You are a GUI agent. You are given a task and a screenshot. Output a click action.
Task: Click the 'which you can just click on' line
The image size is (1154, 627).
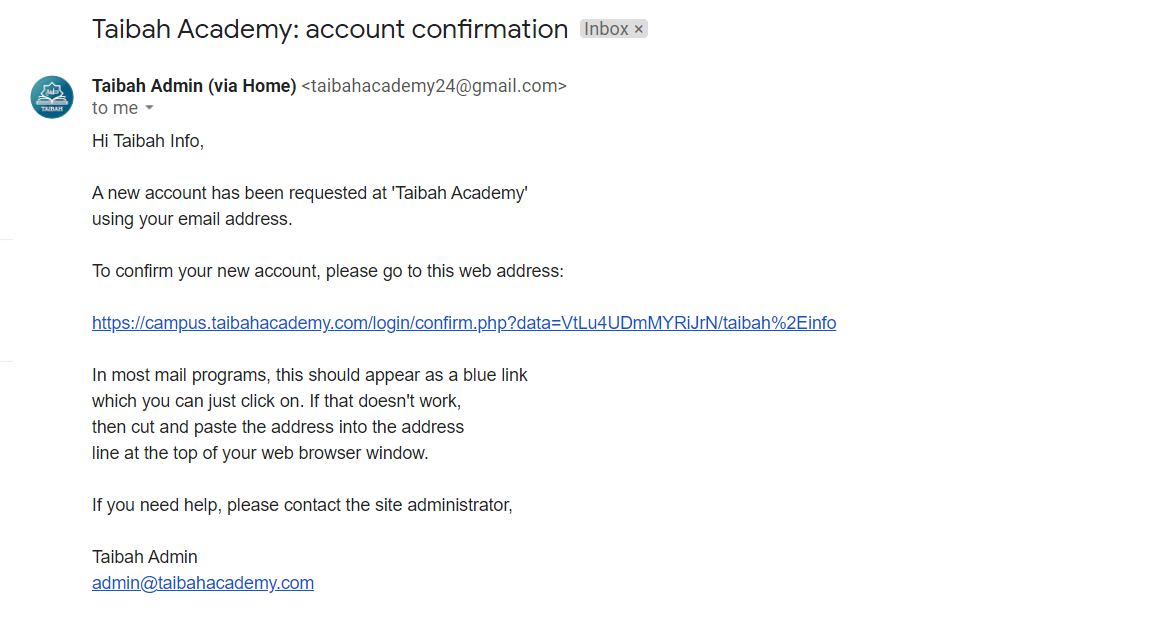tap(277, 401)
